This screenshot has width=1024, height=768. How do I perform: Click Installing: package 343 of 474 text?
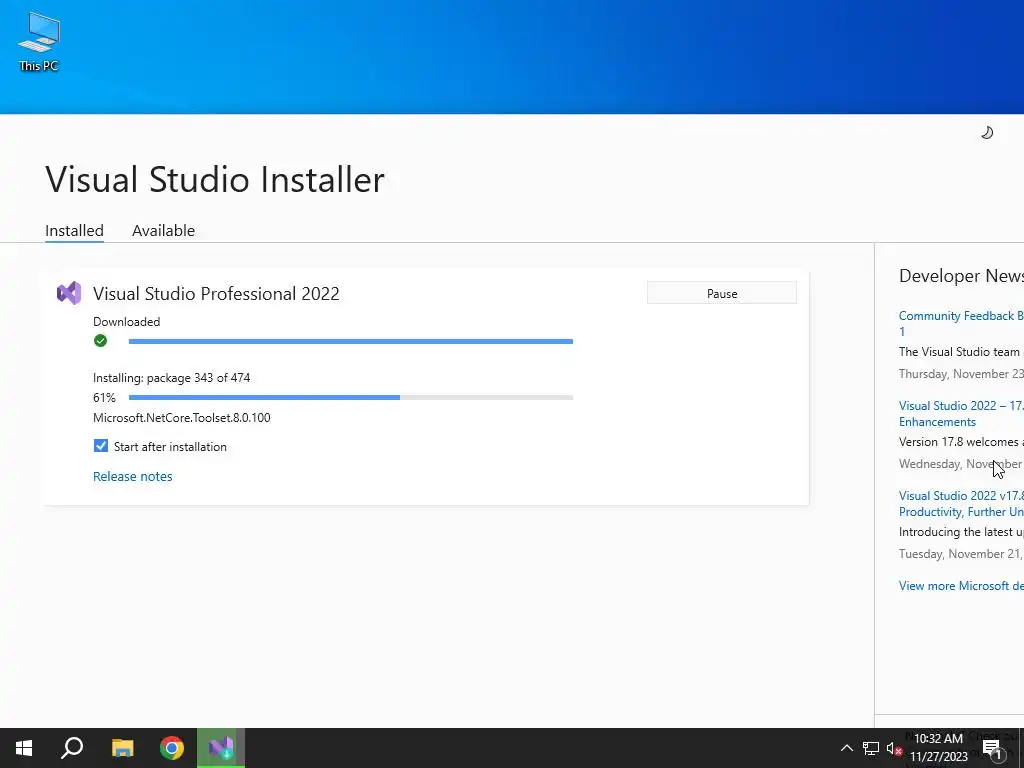(172, 377)
